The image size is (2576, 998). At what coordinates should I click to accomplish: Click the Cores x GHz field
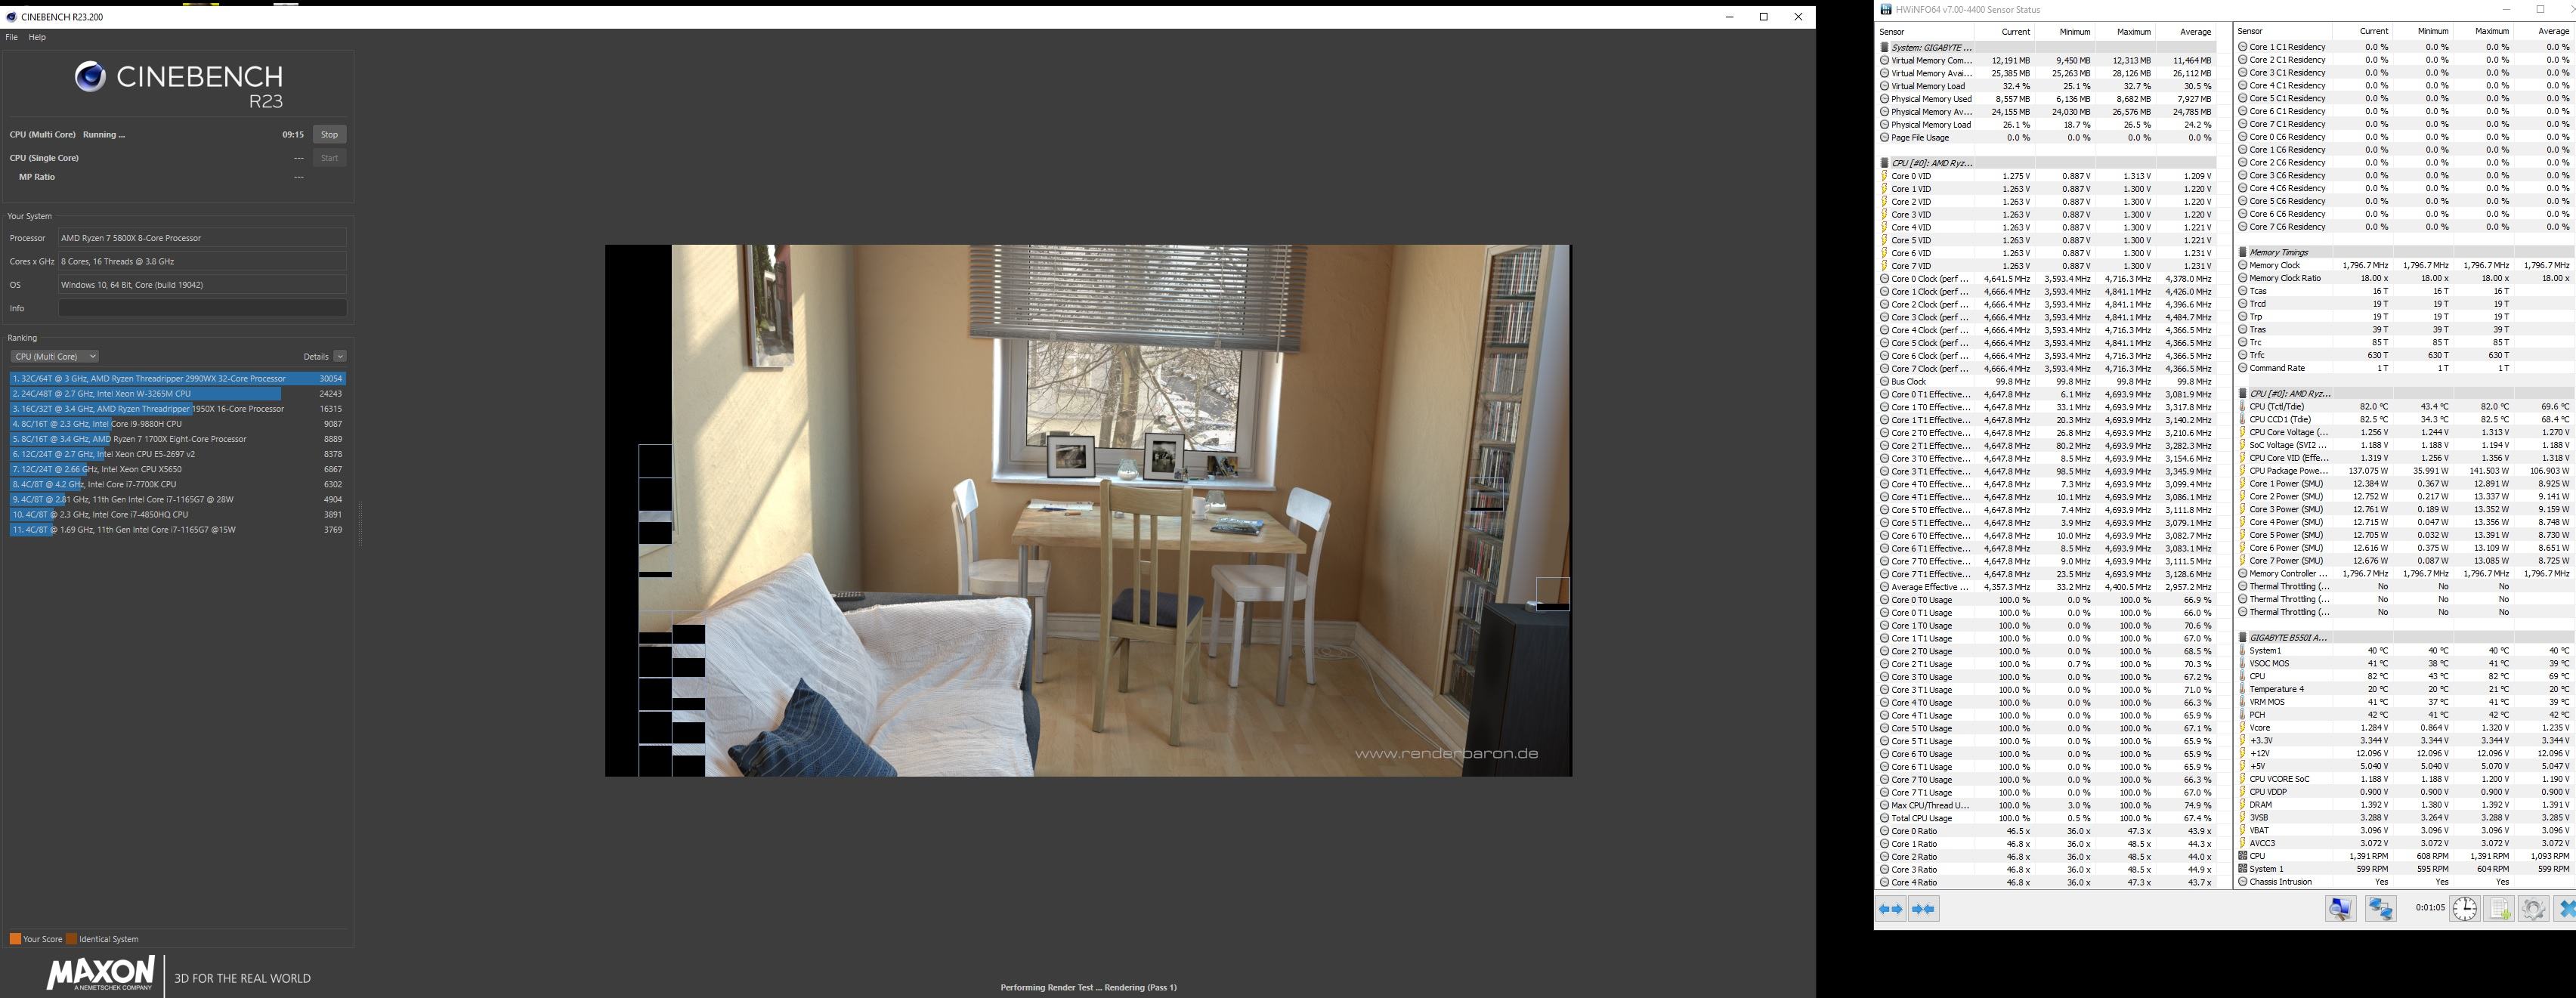tap(202, 261)
